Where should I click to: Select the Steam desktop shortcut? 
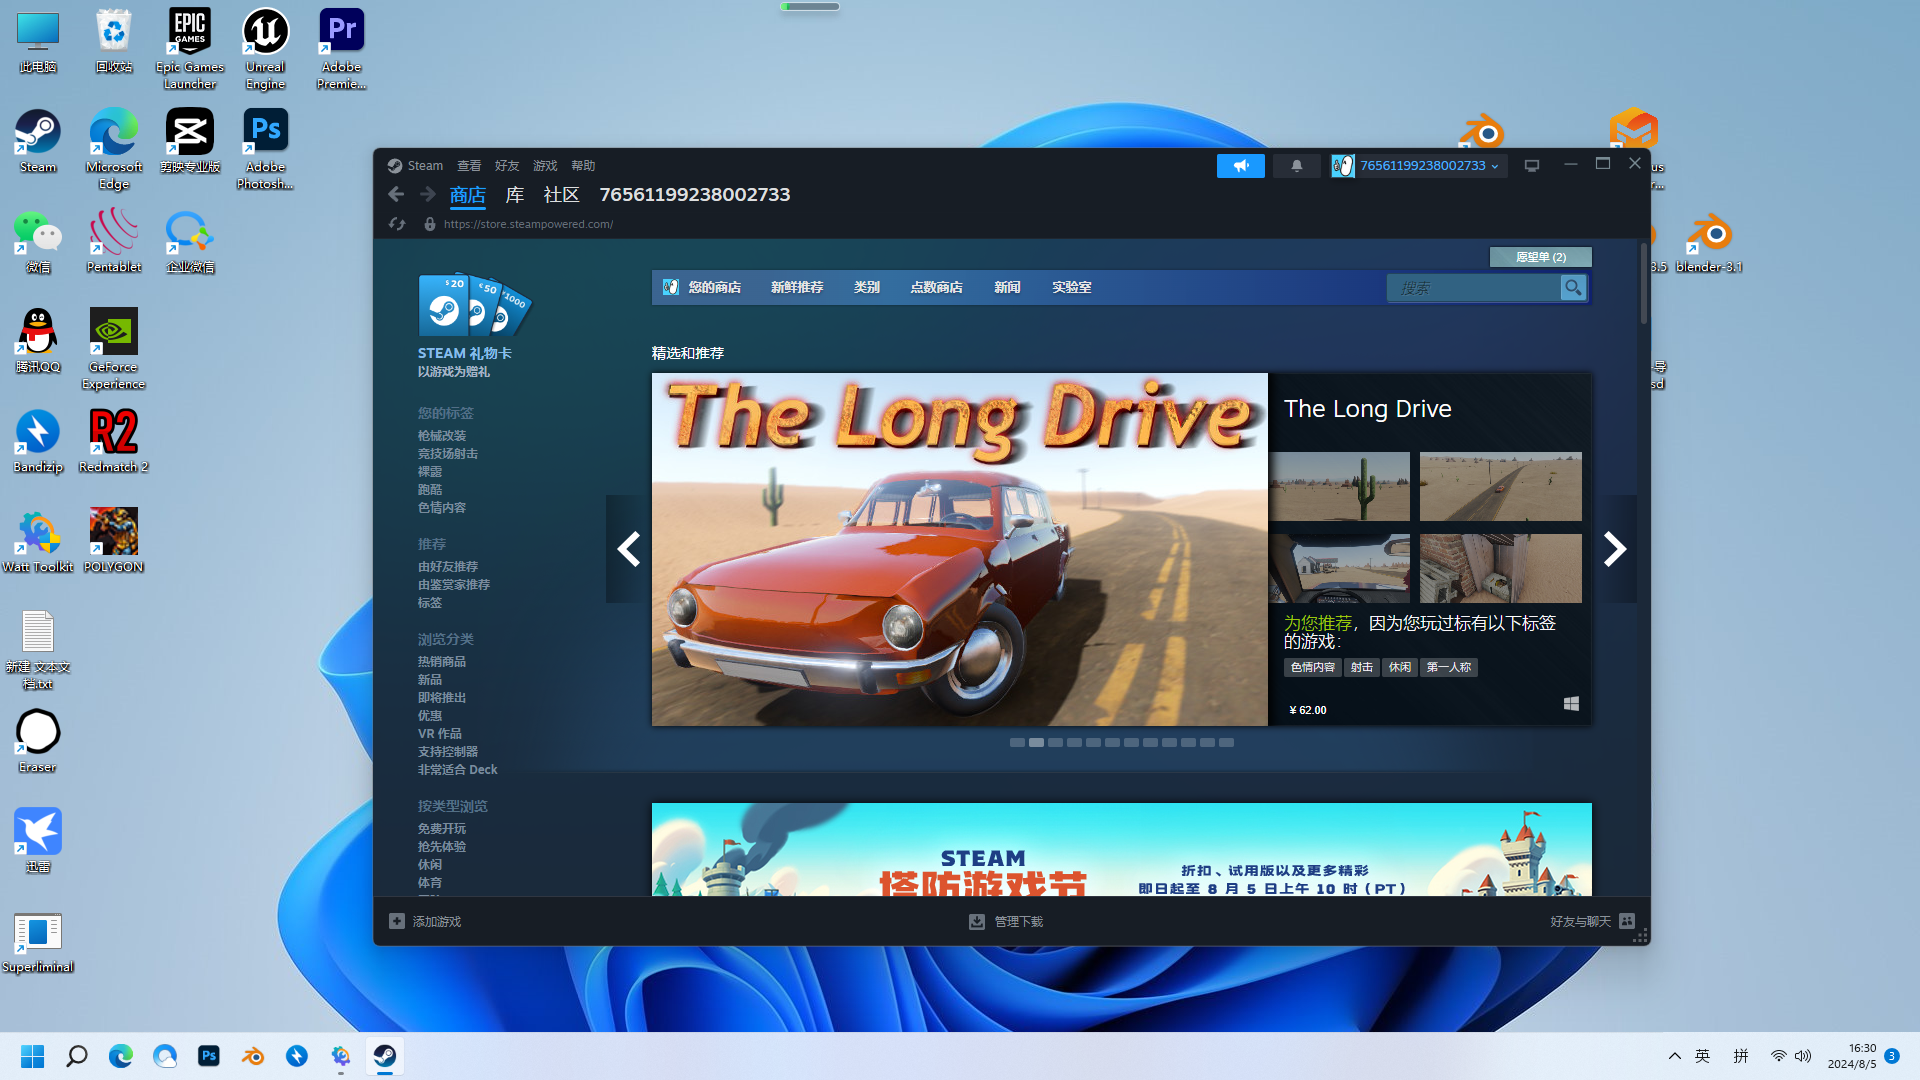click(38, 141)
